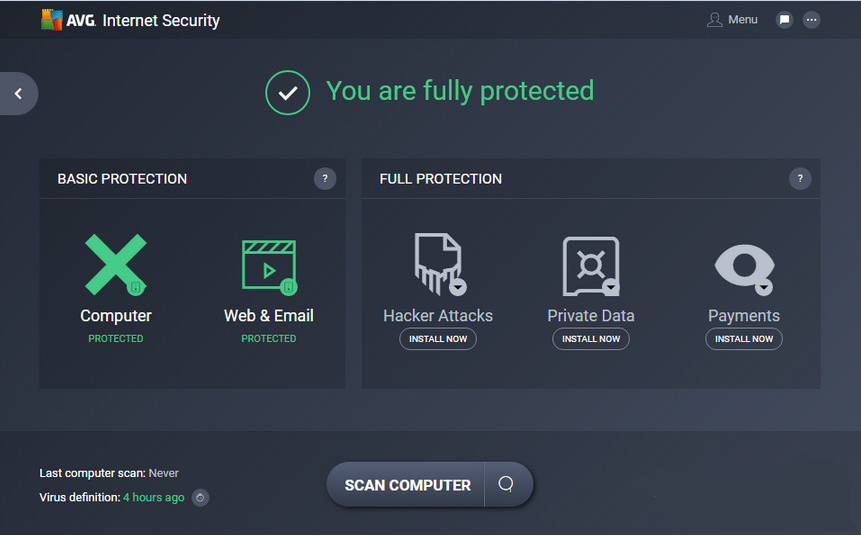Click the Payments label
The image size is (861, 536).
(744, 316)
